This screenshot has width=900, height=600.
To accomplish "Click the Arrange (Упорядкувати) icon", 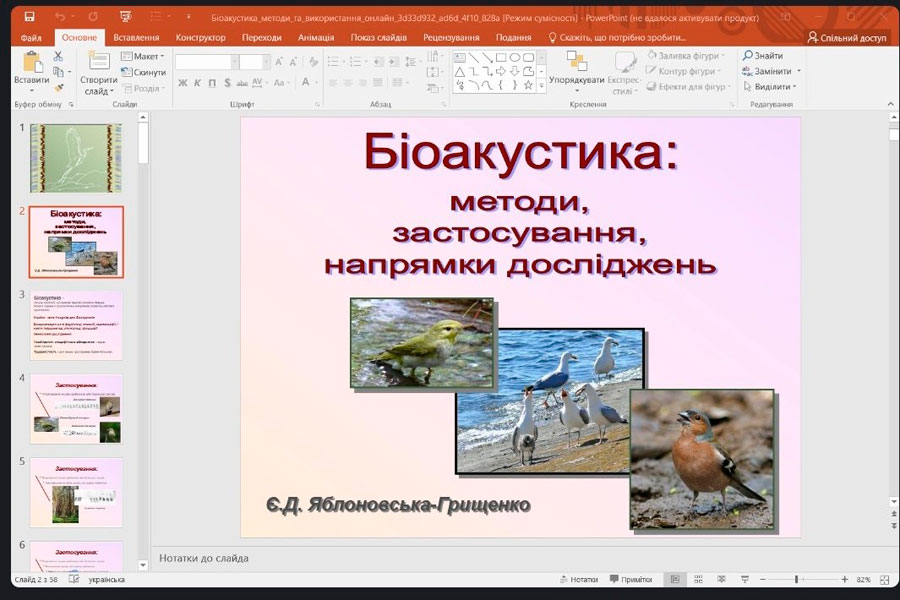I will [x=576, y=62].
